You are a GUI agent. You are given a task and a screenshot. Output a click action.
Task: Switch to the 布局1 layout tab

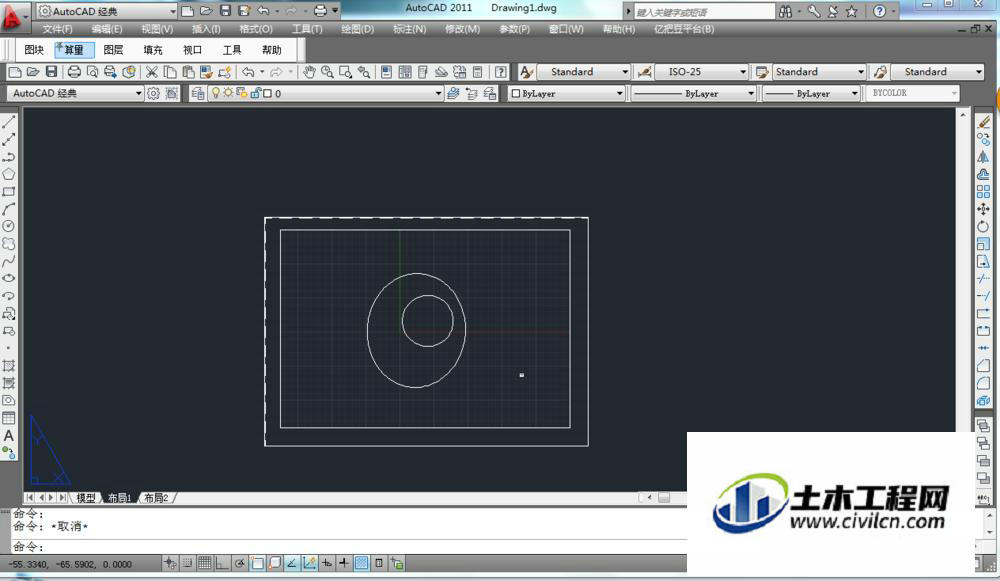click(x=119, y=498)
